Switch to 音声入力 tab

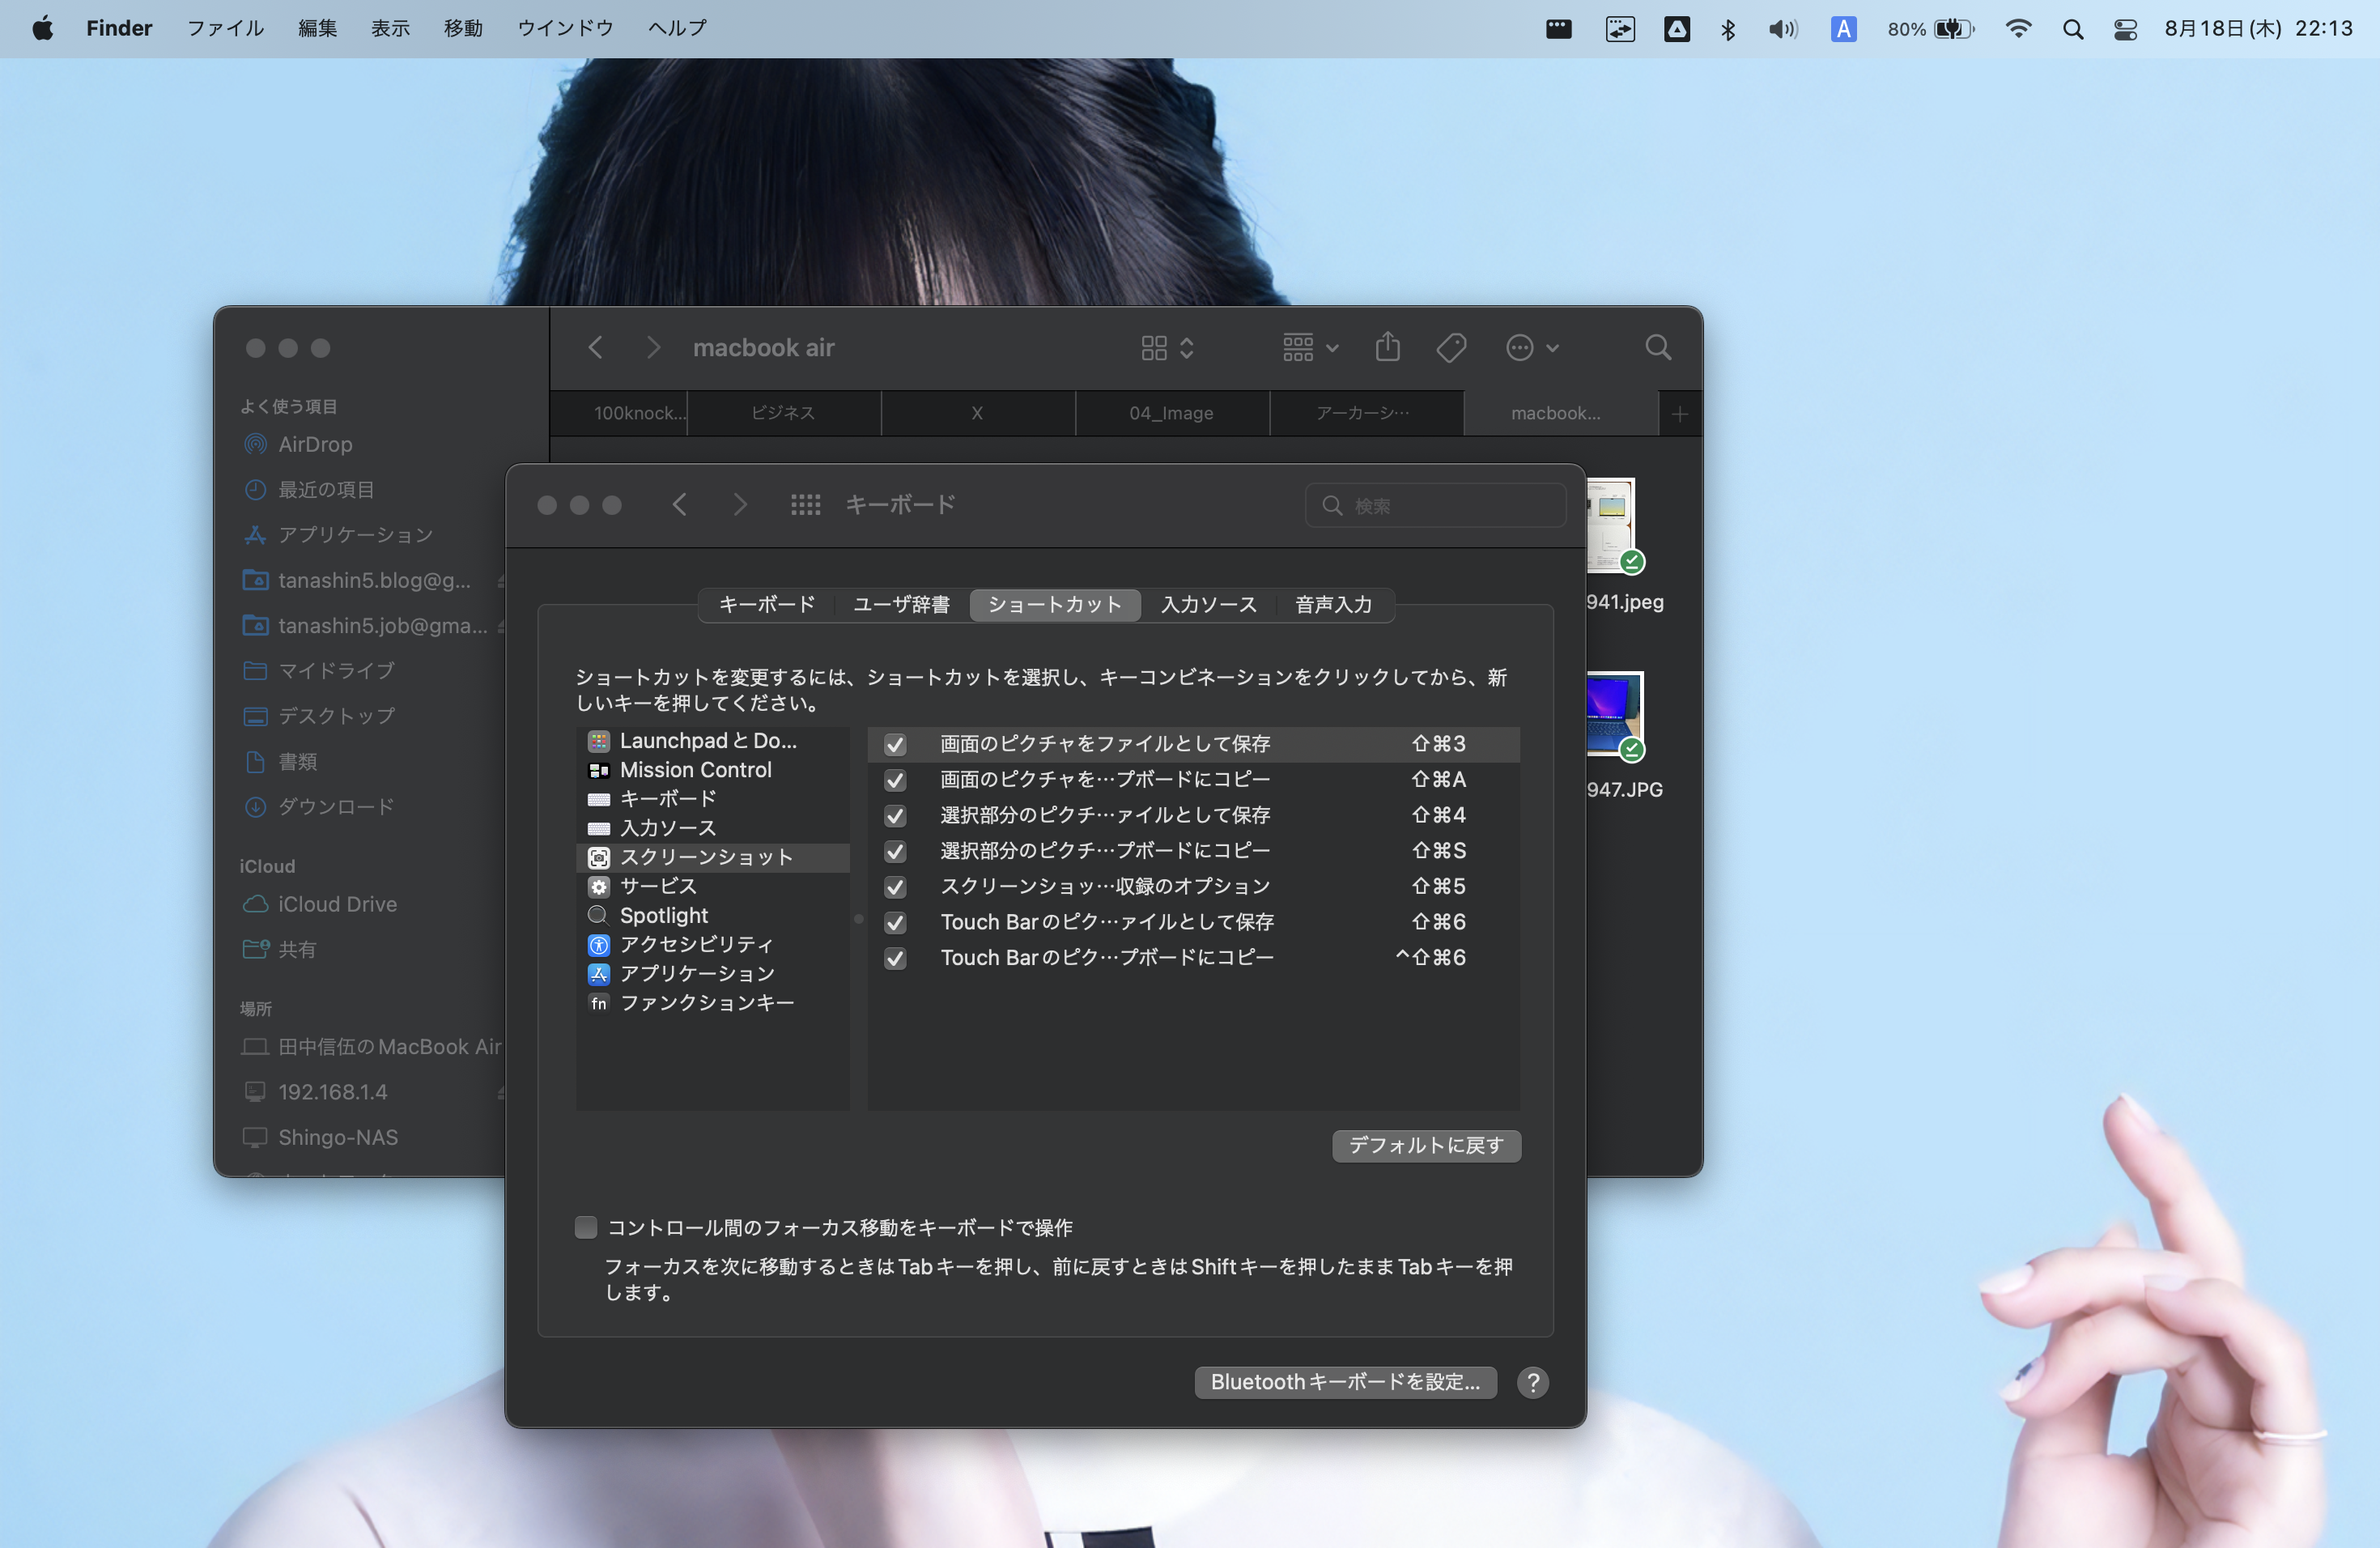pyautogui.click(x=1333, y=605)
